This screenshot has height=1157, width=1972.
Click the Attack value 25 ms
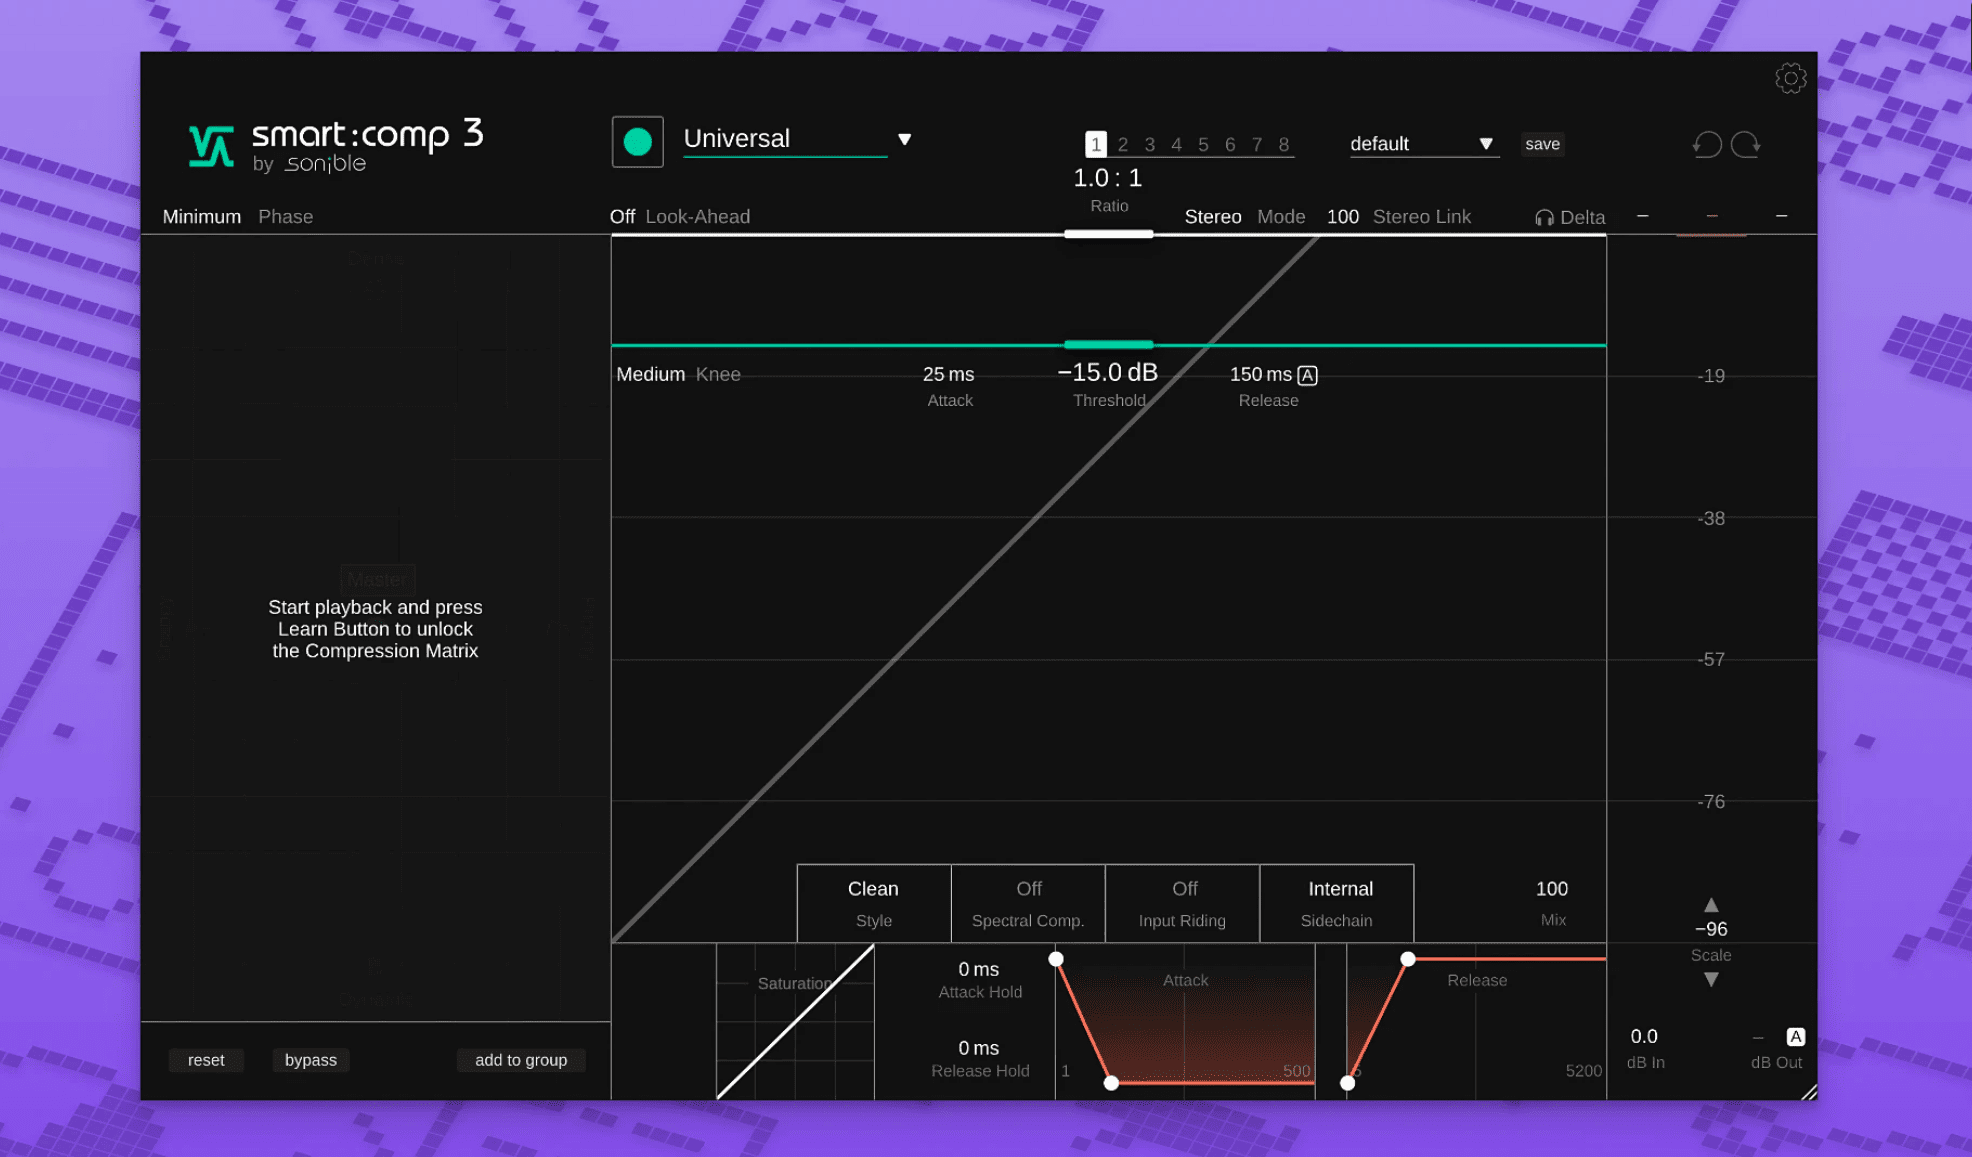click(x=948, y=374)
